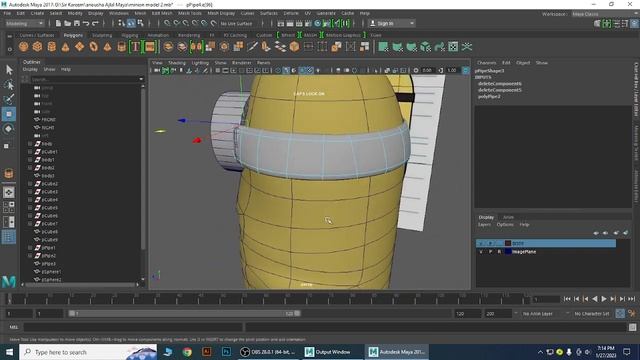640x360 pixels.
Task: Expand the pPipe1 node in Outliner
Action: [x=30, y=248]
